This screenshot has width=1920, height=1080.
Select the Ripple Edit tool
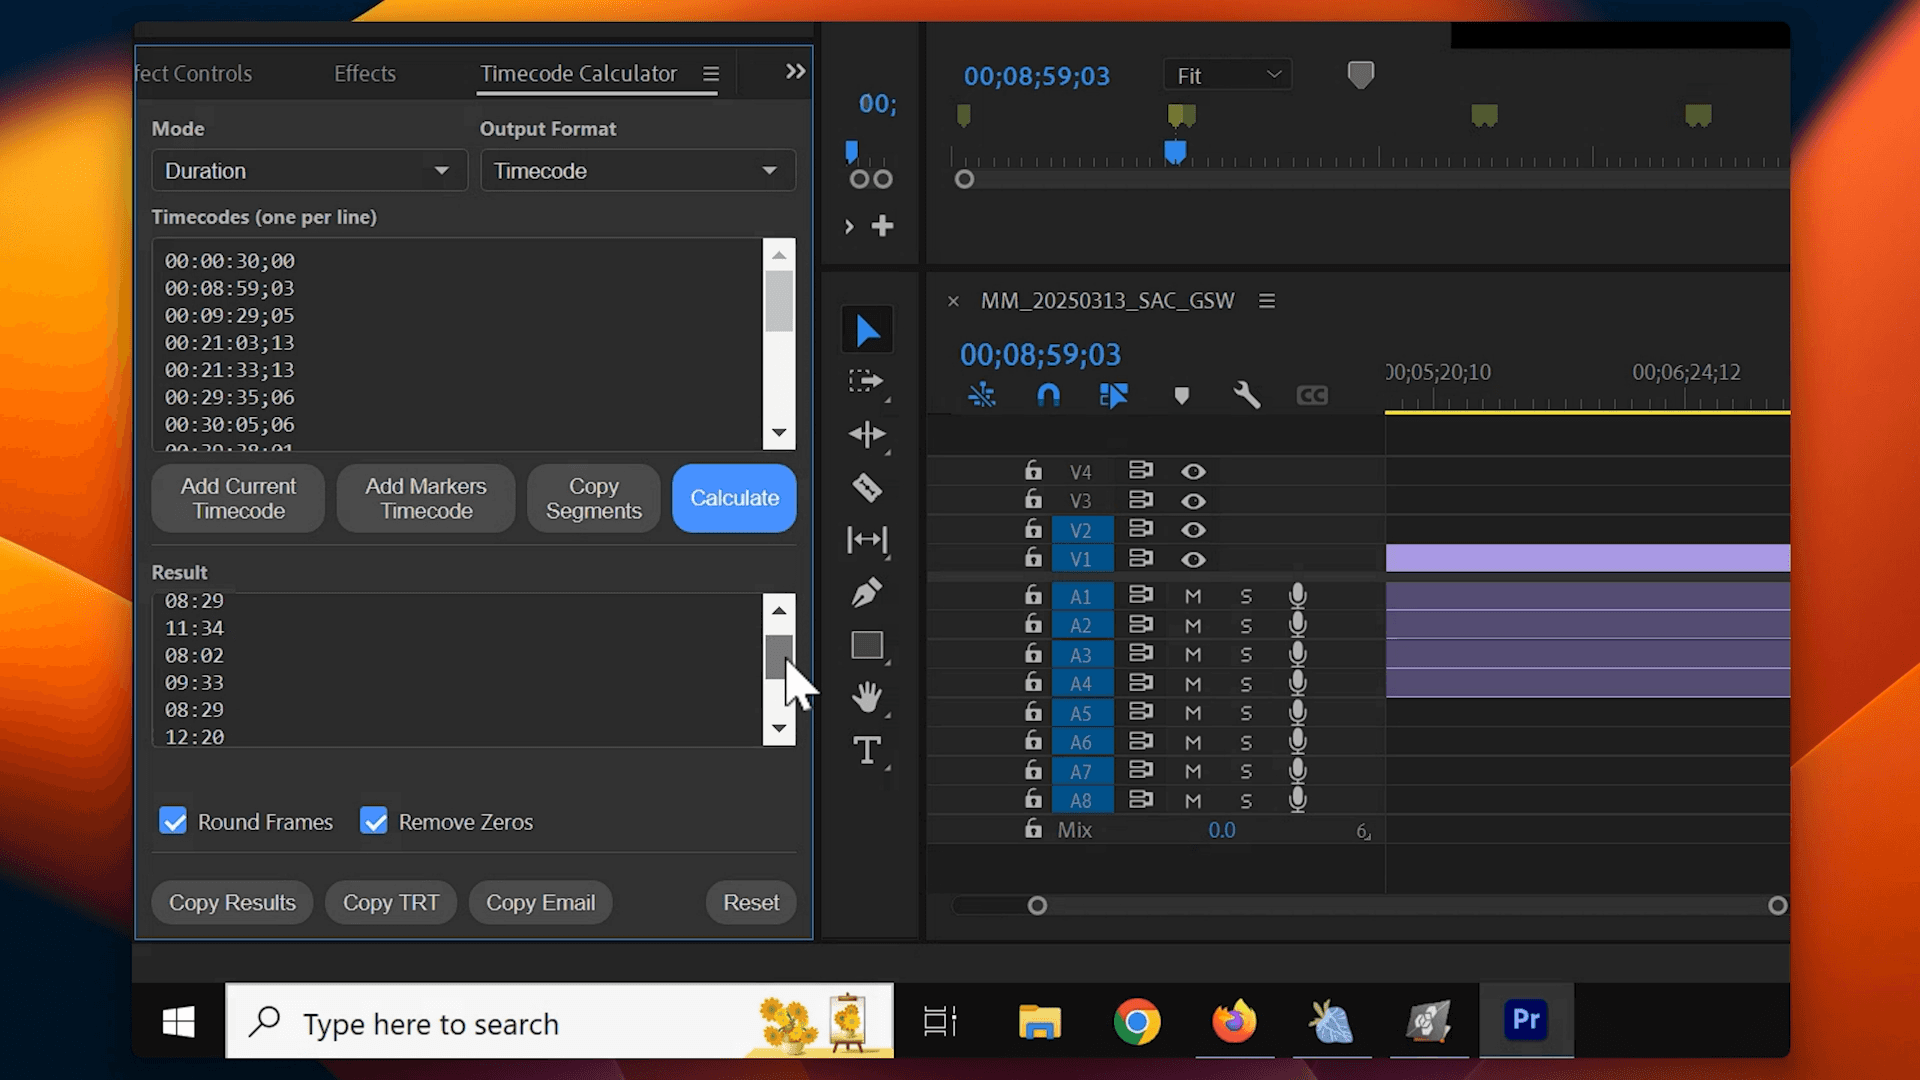pyautogui.click(x=866, y=434)
